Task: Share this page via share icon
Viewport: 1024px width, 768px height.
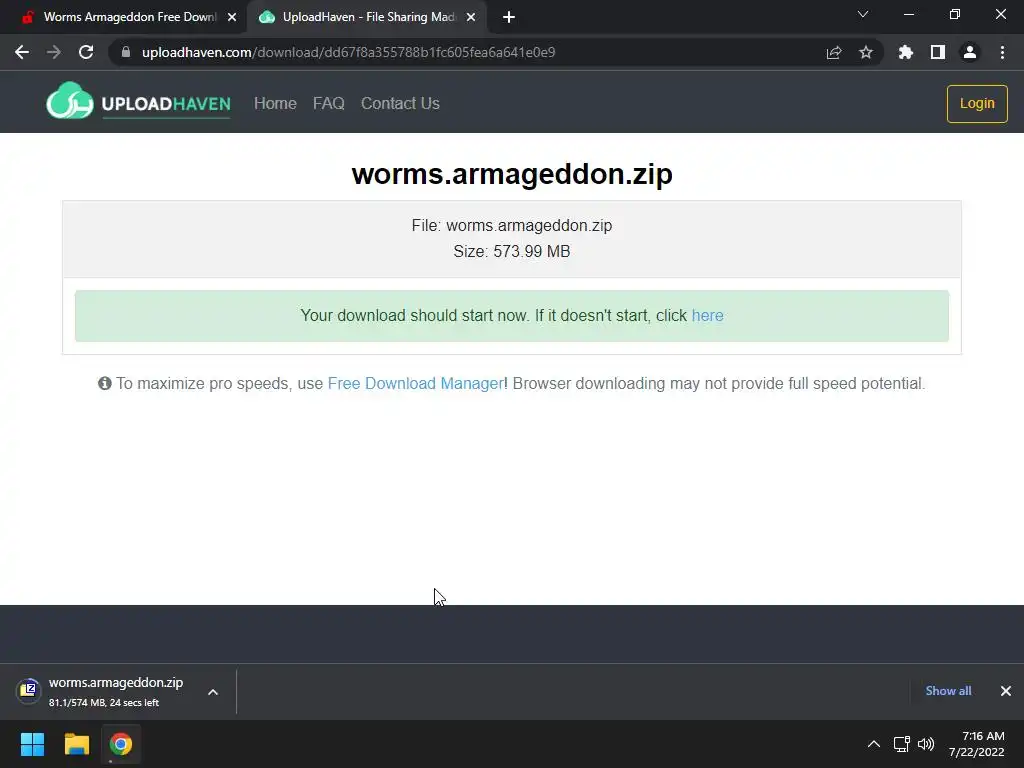Action: click(833, 52)
